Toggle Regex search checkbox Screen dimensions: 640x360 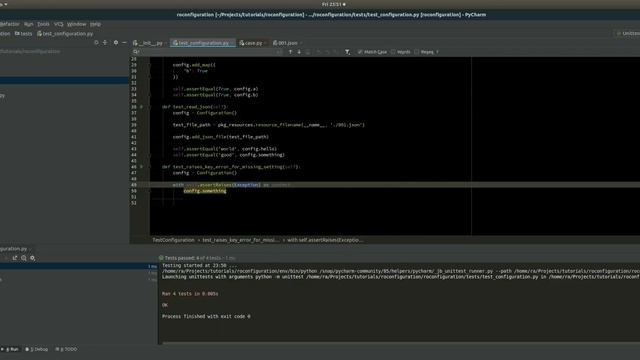(416, 52)
